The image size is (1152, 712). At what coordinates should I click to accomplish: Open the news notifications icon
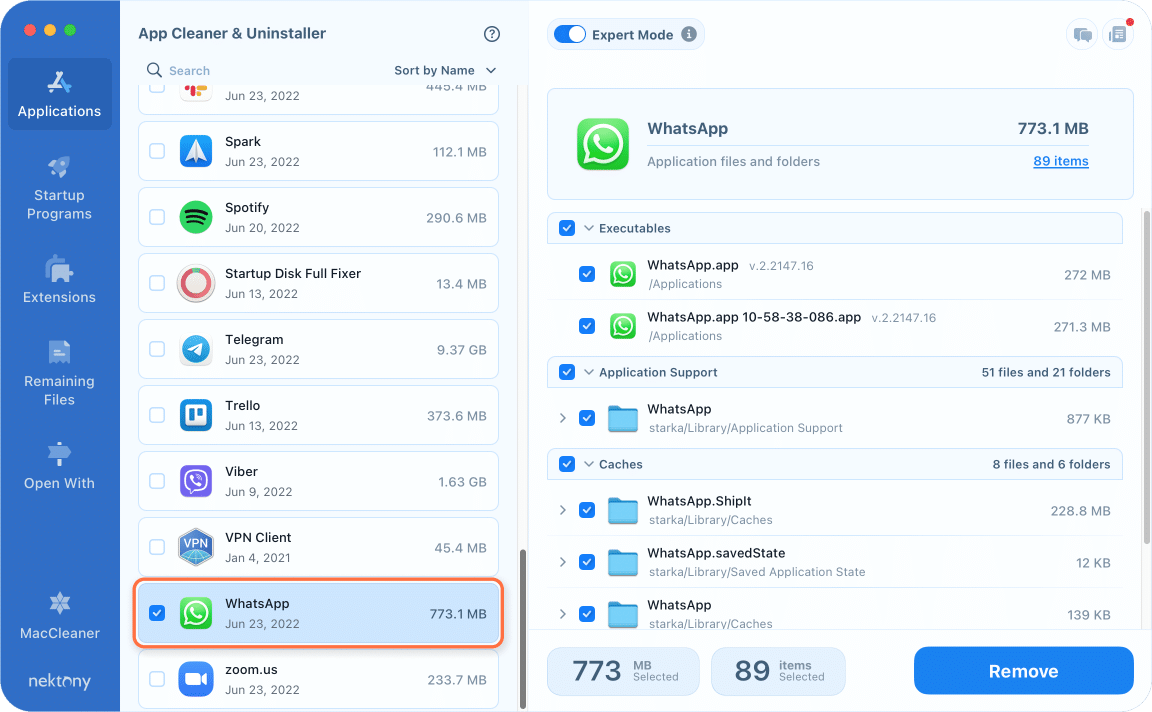[1117, 35]
